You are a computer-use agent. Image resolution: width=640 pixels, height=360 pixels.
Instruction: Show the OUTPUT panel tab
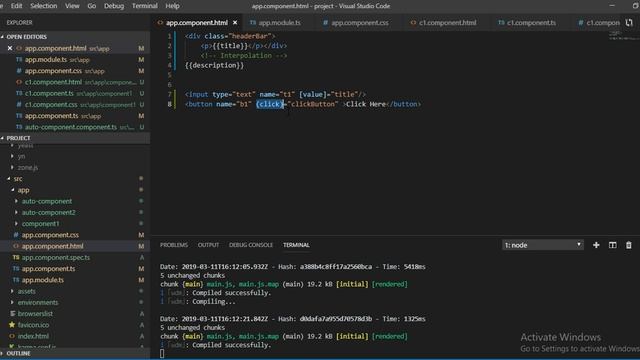click(208, 245)
